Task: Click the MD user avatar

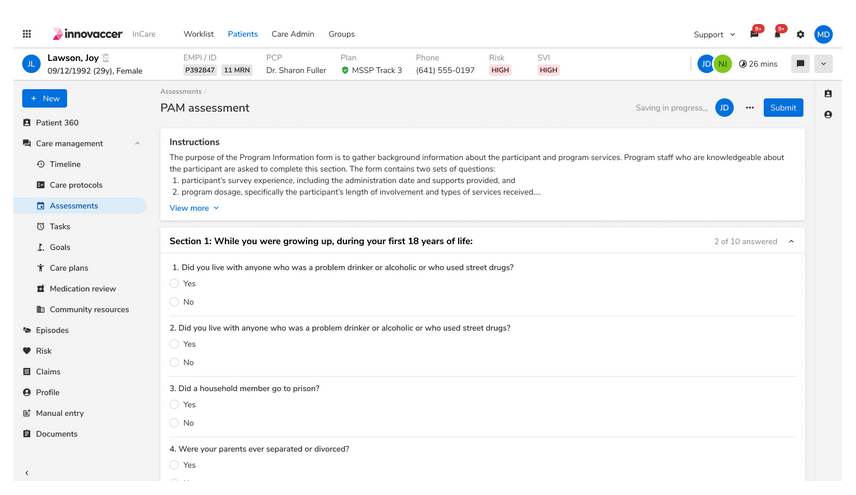Action: point(823,34)
